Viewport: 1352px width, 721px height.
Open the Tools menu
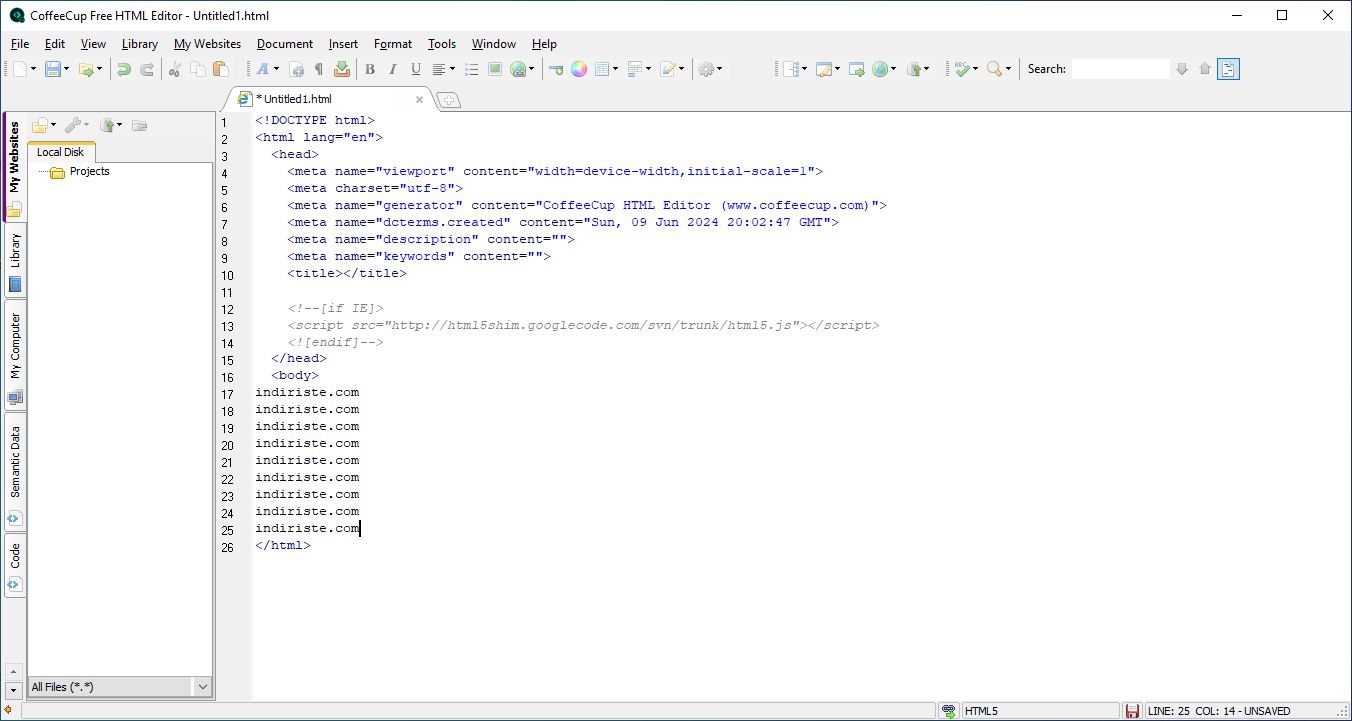pos(442,44)
